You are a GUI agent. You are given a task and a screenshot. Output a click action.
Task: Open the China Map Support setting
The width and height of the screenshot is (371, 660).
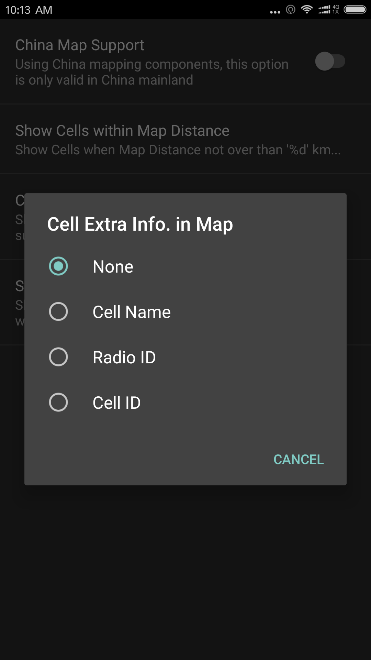[185, 61]
